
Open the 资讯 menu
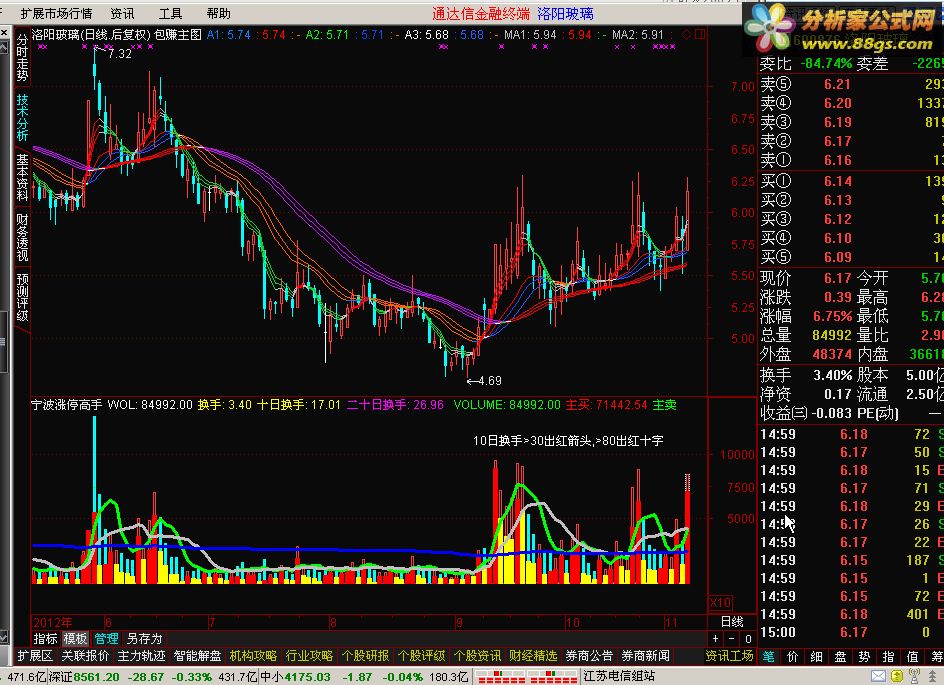[x=123, y=13]
